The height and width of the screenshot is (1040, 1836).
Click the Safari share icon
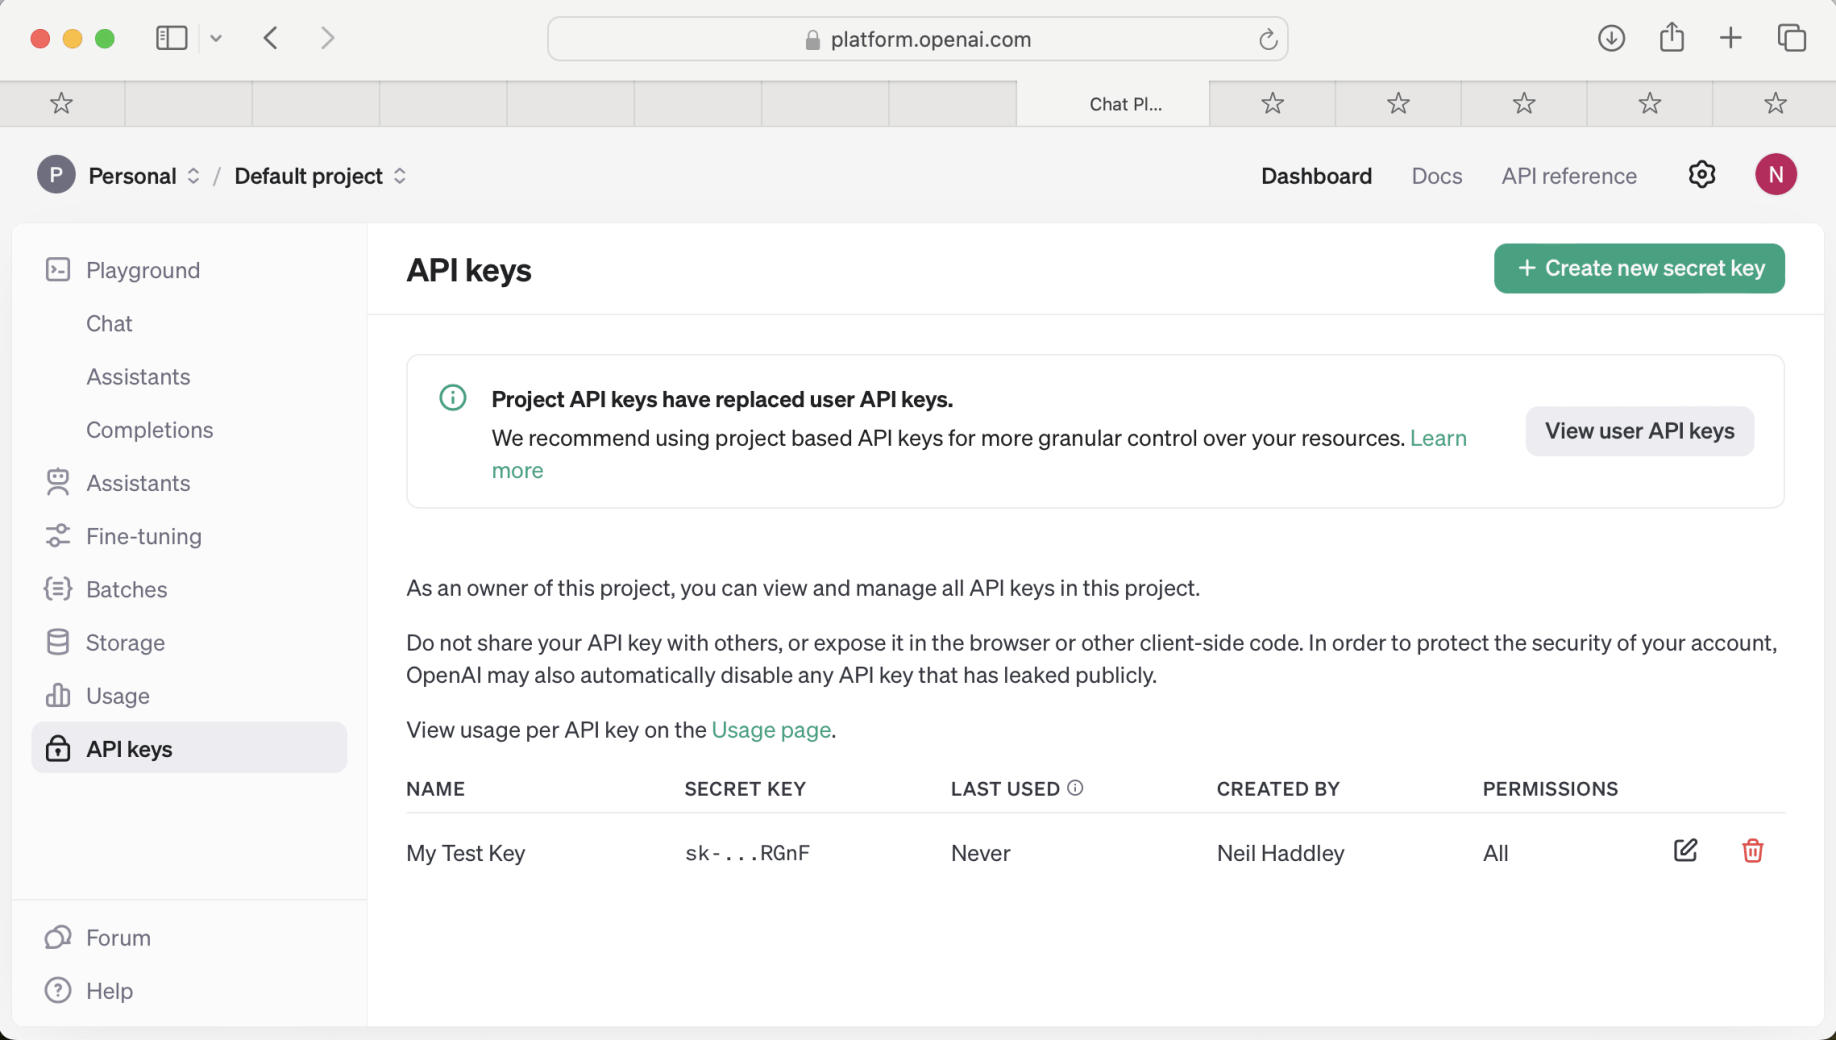point(1672,39)
